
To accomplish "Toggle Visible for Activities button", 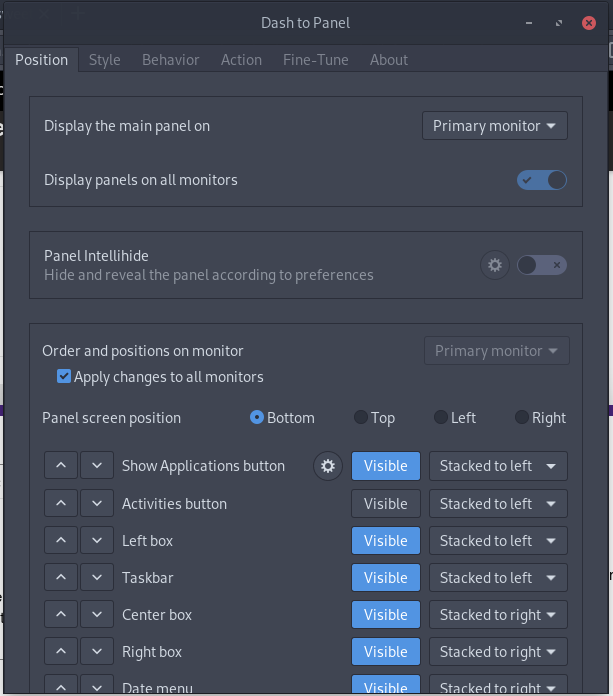I will [x=386, y=503].
